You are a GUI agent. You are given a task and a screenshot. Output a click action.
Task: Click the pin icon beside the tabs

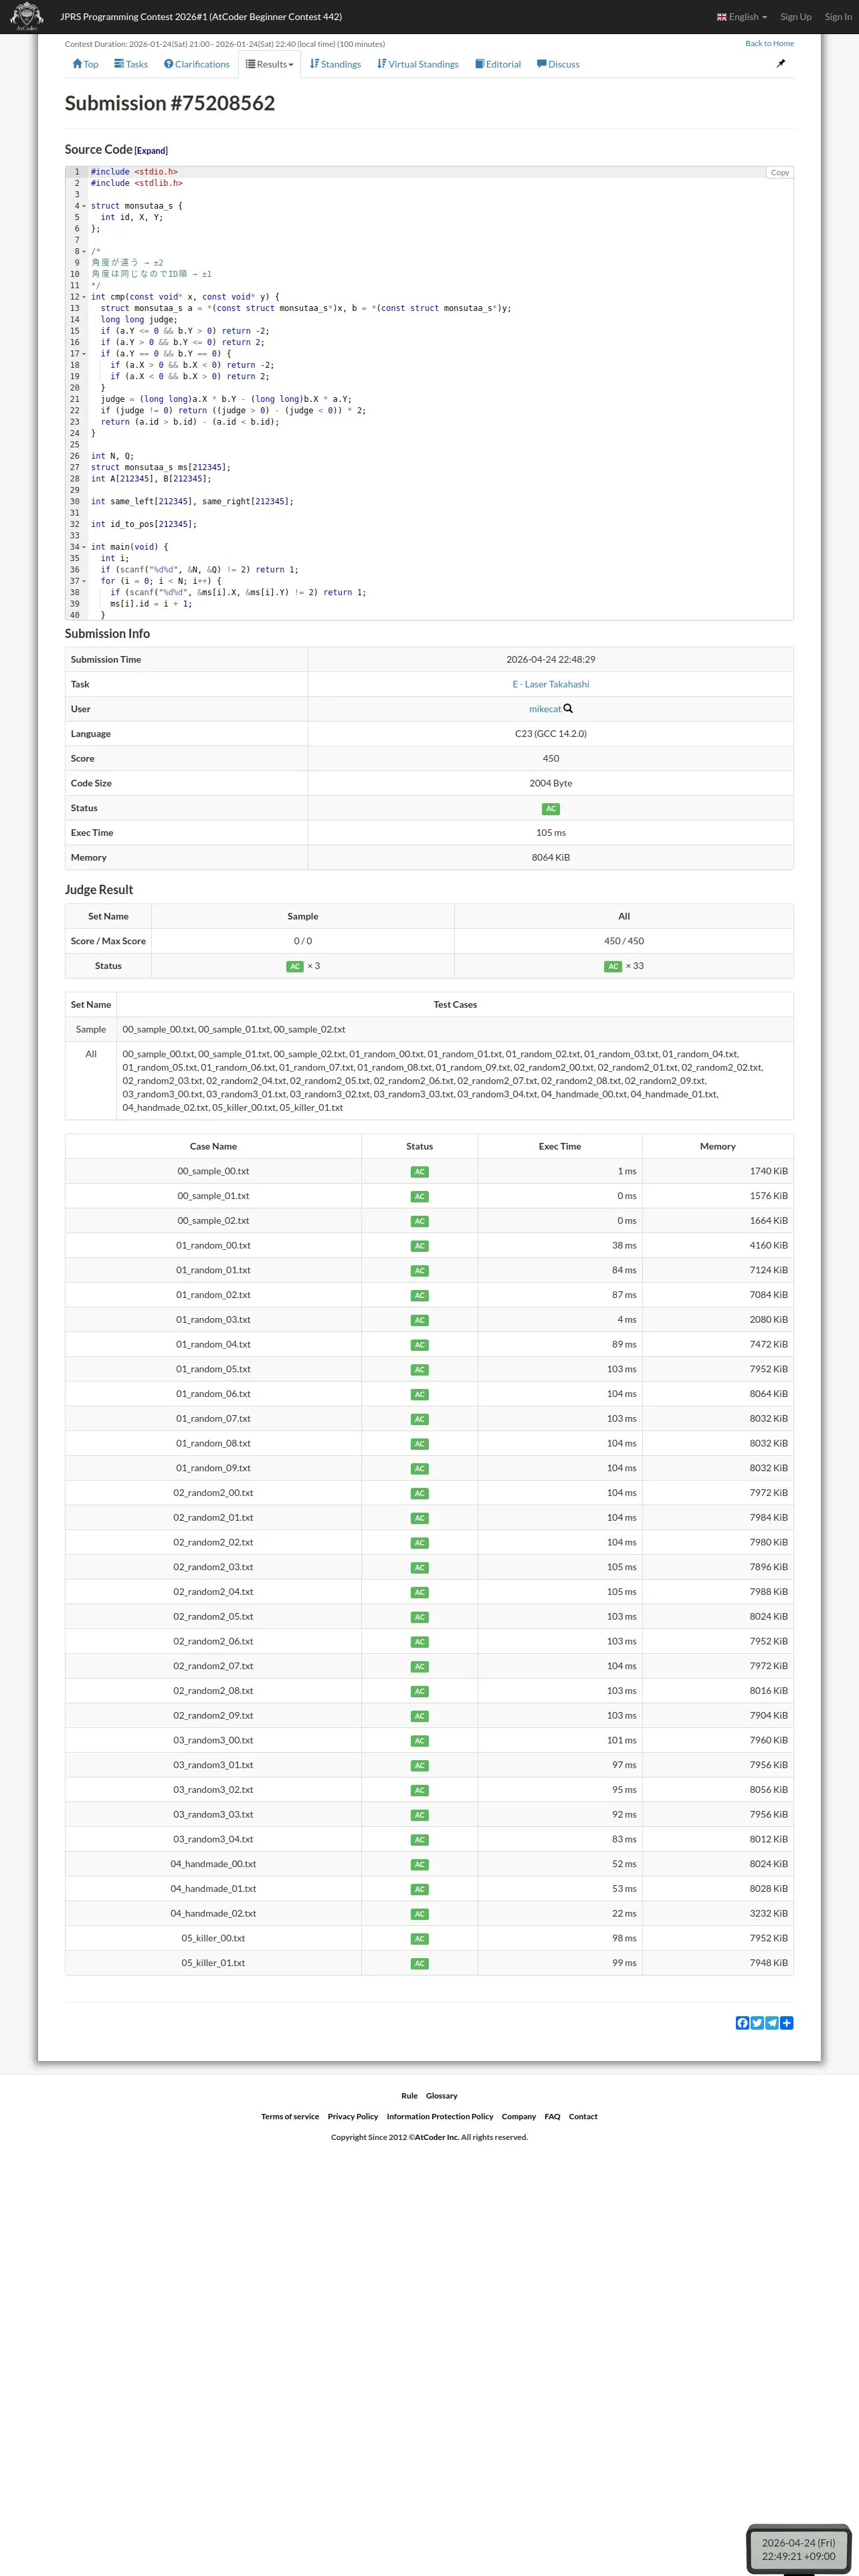pos(781,63)
